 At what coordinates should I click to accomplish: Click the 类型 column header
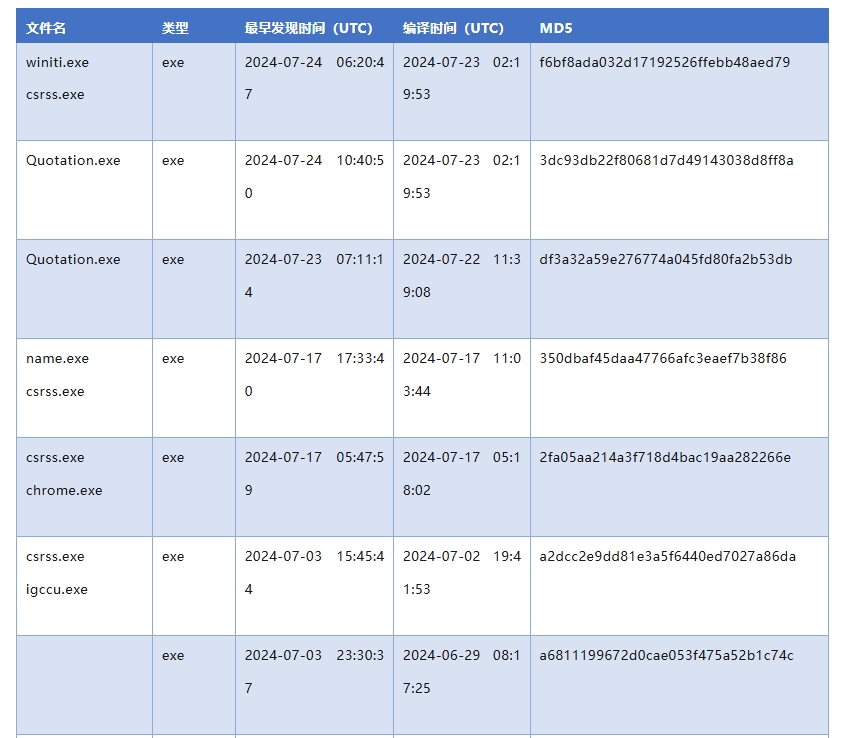point(175,28)
